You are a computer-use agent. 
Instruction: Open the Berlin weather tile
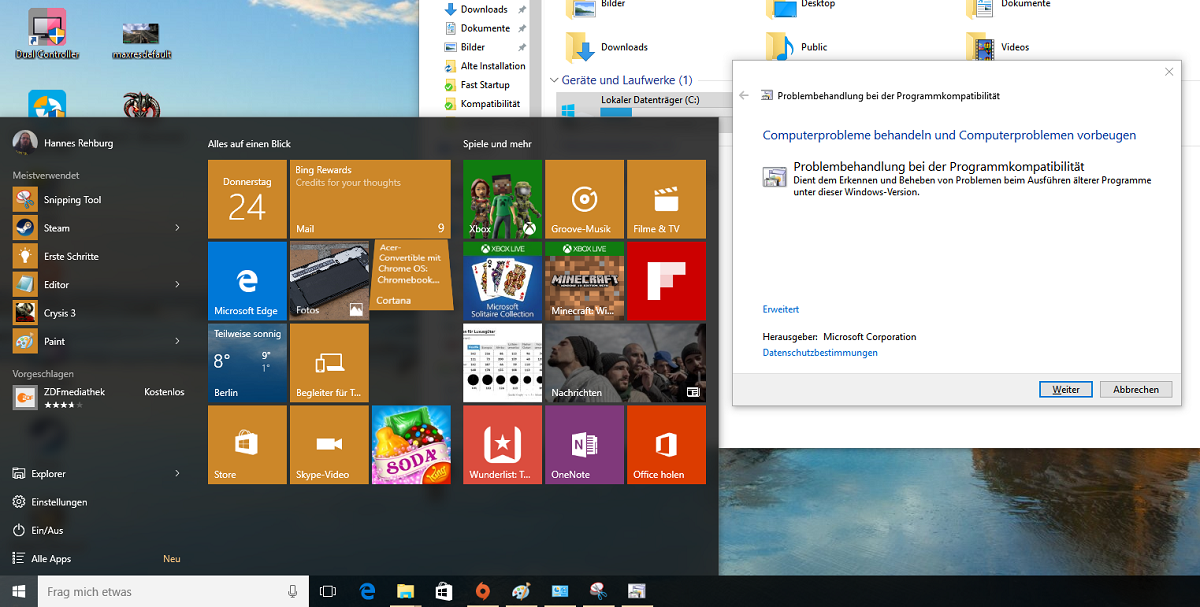[x=247, y=363]
